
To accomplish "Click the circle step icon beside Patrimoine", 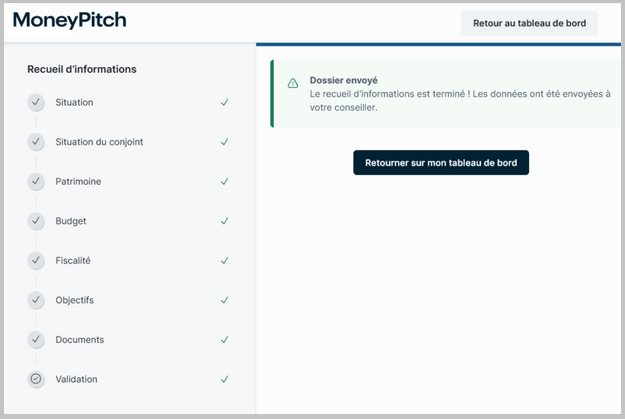I will click(x=36, y=181).
